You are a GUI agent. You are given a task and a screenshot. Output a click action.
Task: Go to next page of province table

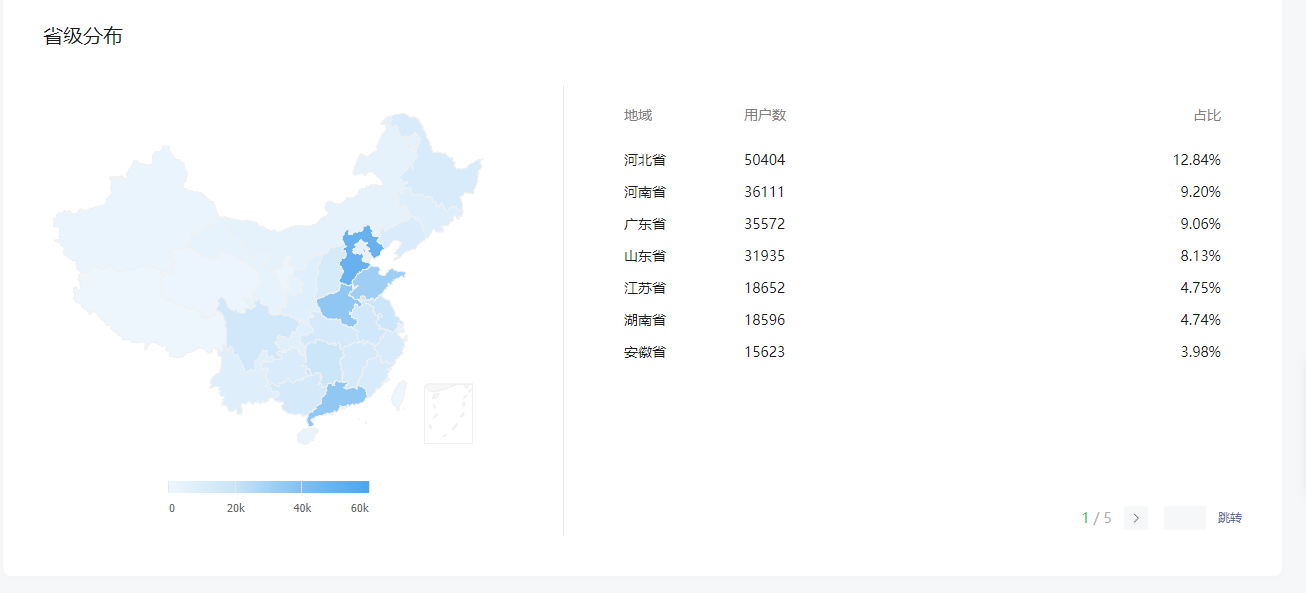(1136, 518)
